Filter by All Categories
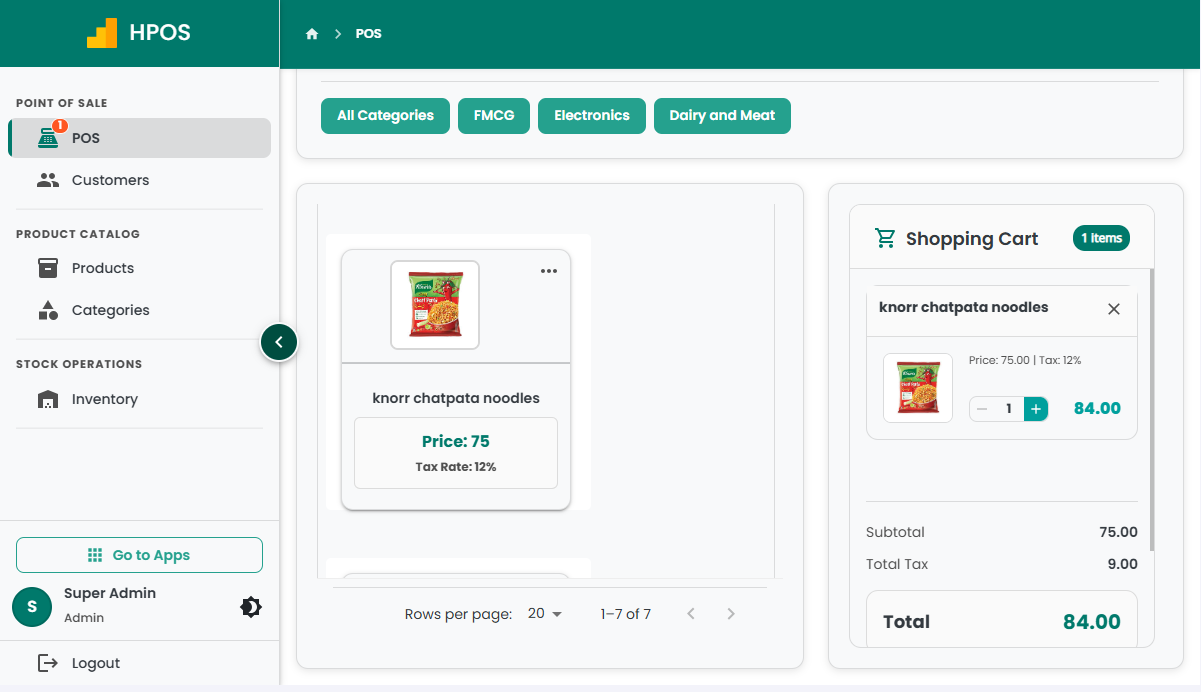 [x=385, y=116]
